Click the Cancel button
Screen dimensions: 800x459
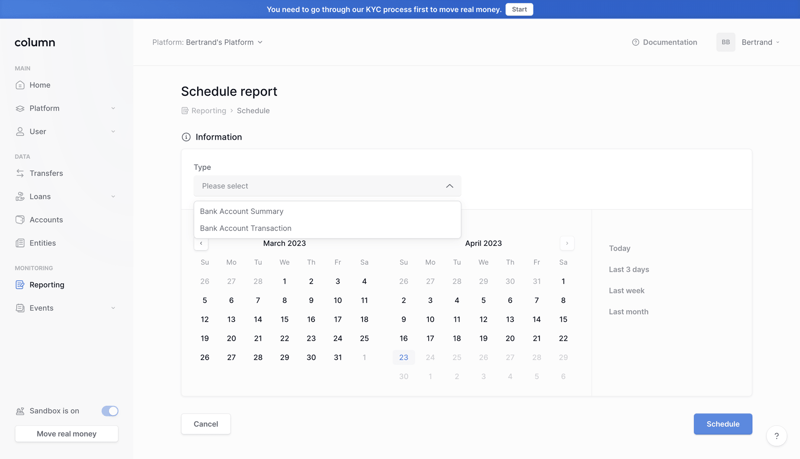pos(206,424)
